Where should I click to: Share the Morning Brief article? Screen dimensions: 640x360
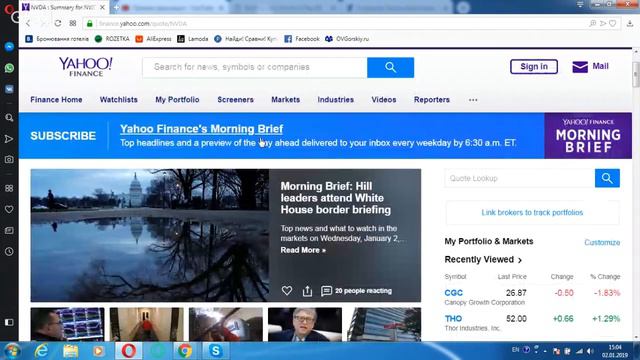(x=307, y=291)
